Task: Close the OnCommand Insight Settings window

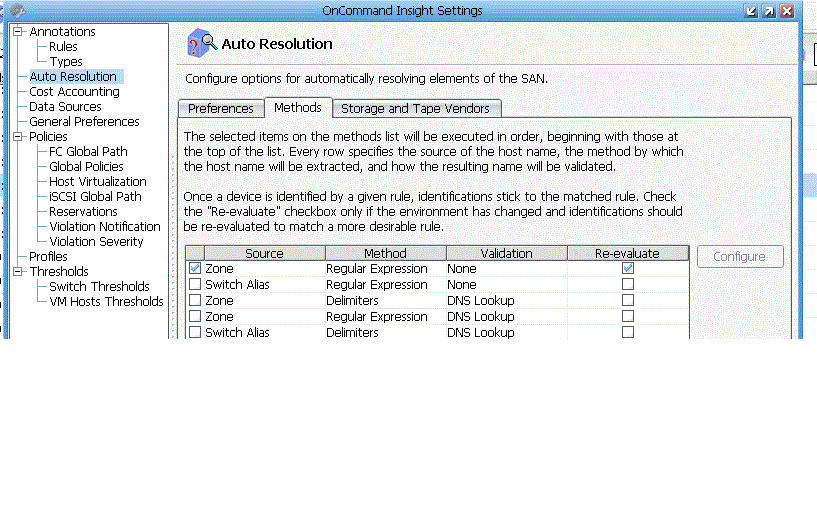Action: pos(787,11)
